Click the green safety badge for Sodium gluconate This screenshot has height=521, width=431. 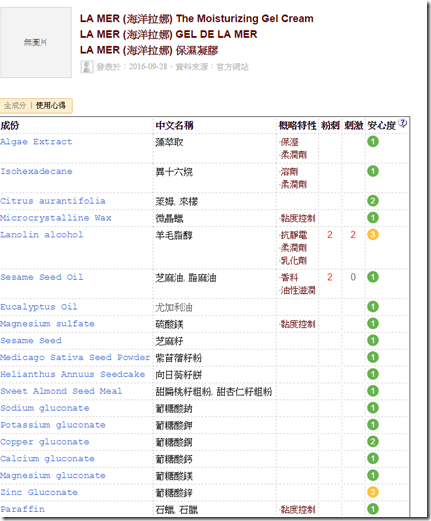[x=373, y=408]
